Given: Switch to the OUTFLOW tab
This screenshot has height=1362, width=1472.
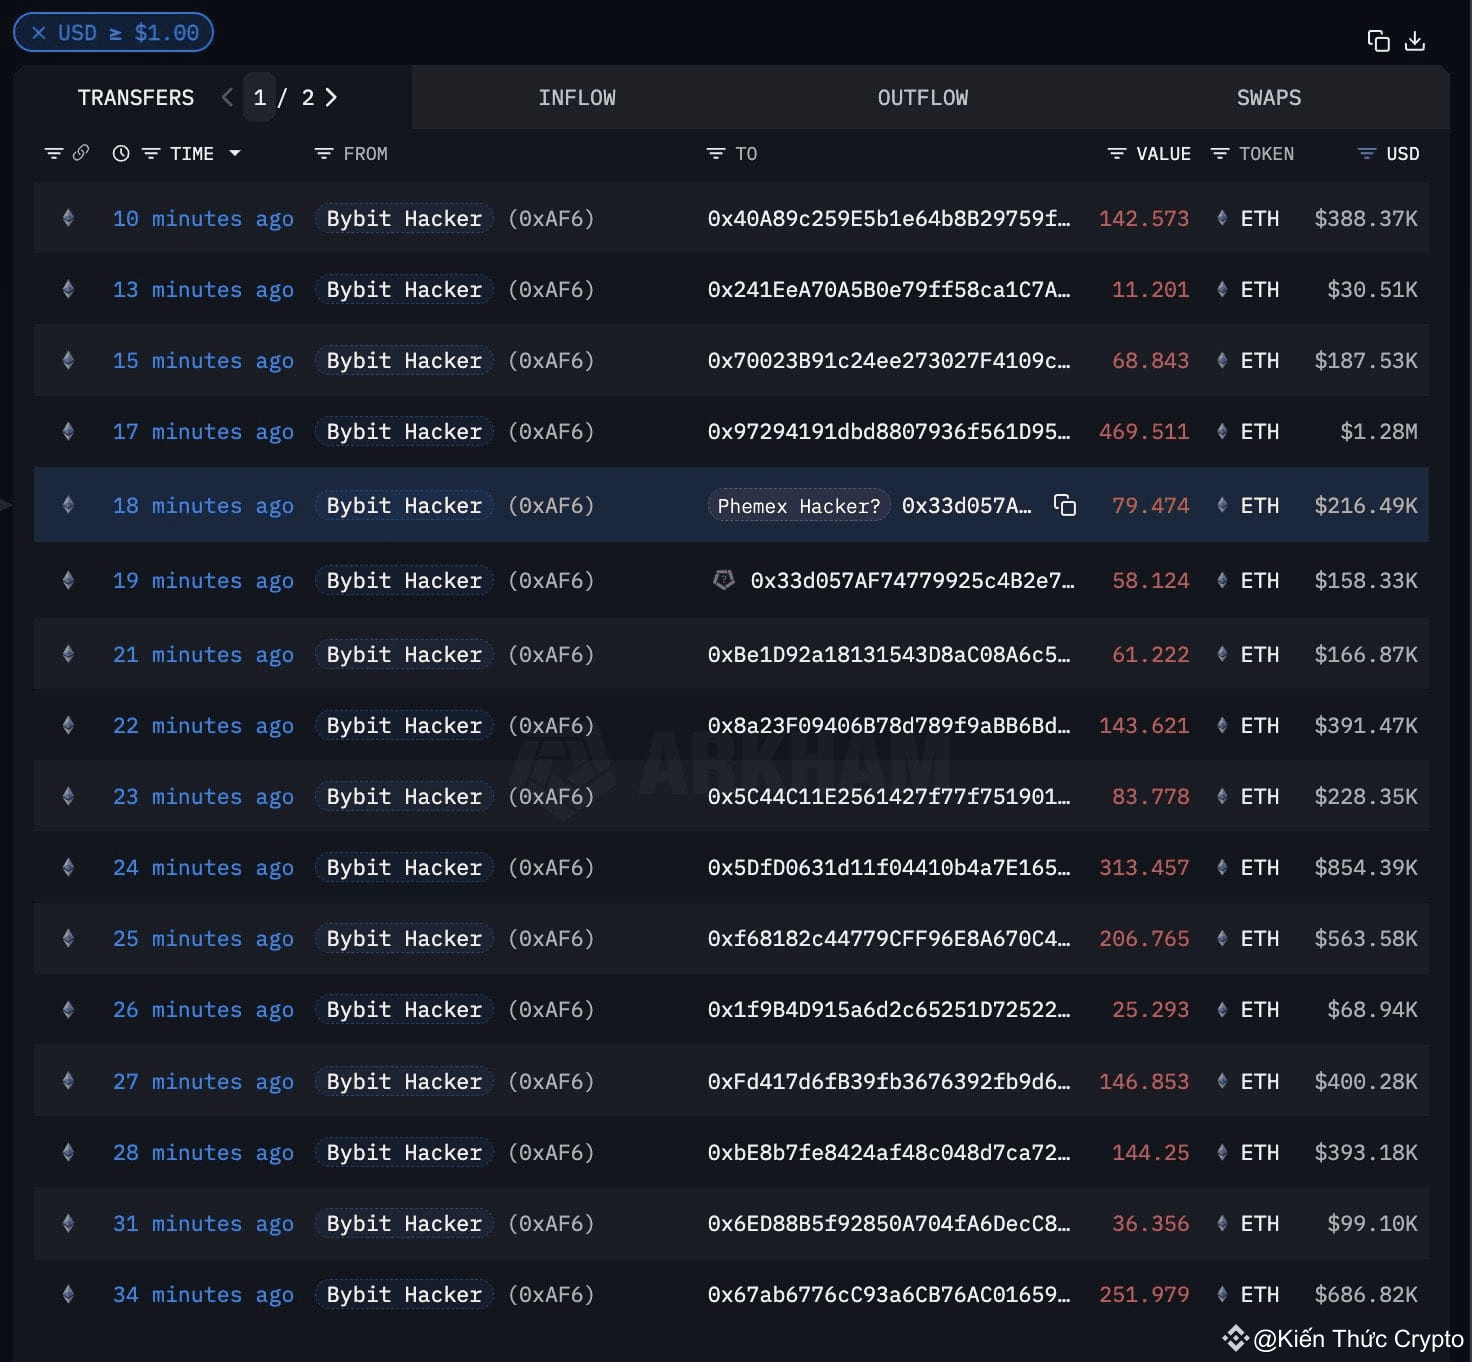Looking at the screenshot, I should pos(923,98).
